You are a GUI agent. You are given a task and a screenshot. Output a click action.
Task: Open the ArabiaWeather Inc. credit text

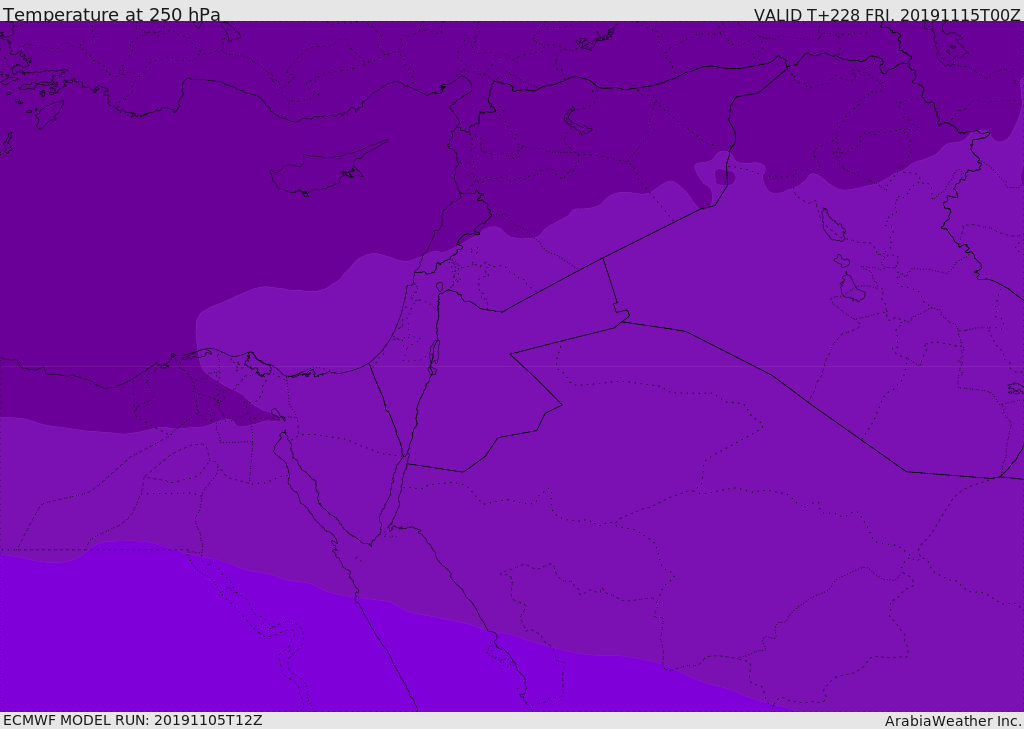coord(952,721)
